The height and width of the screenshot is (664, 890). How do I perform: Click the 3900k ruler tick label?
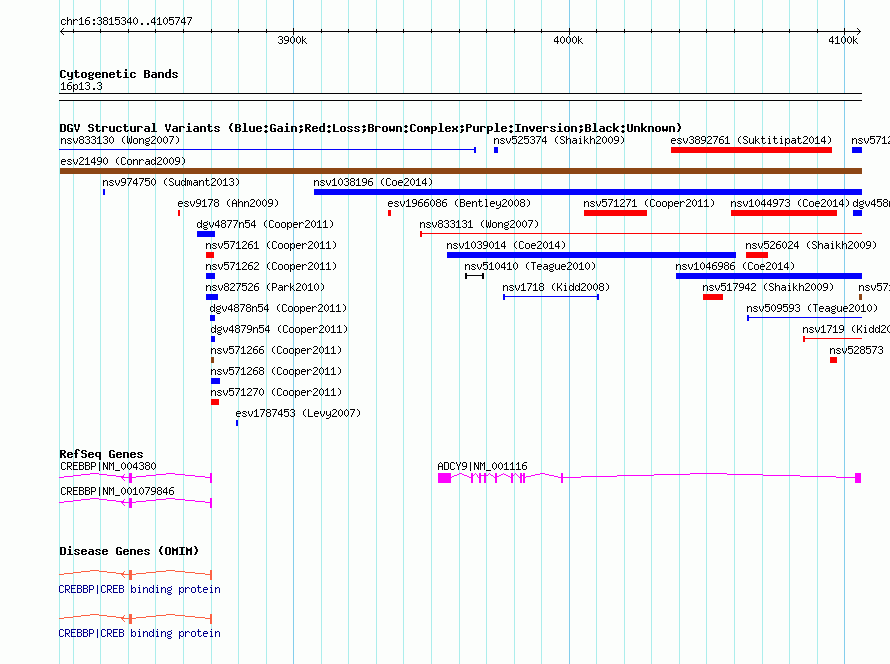(292, 40)
